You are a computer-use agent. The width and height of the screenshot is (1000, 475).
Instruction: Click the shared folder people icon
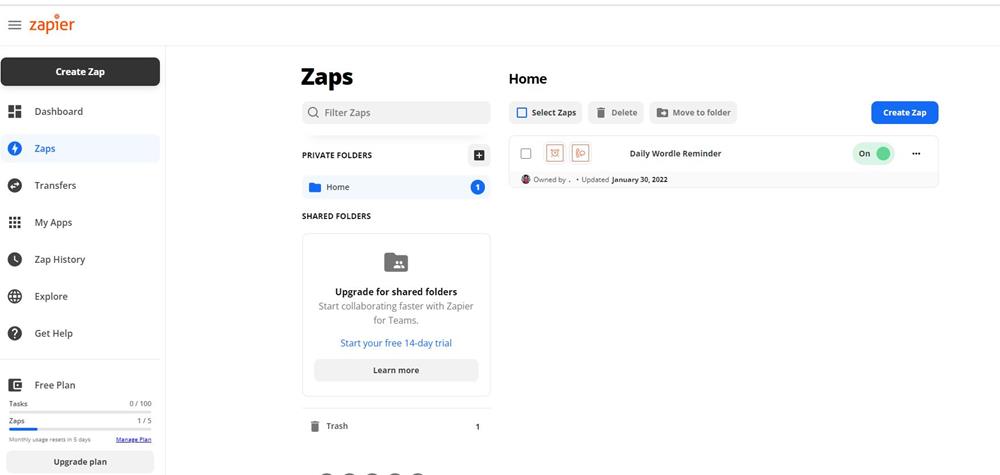[x=396, y=262]
